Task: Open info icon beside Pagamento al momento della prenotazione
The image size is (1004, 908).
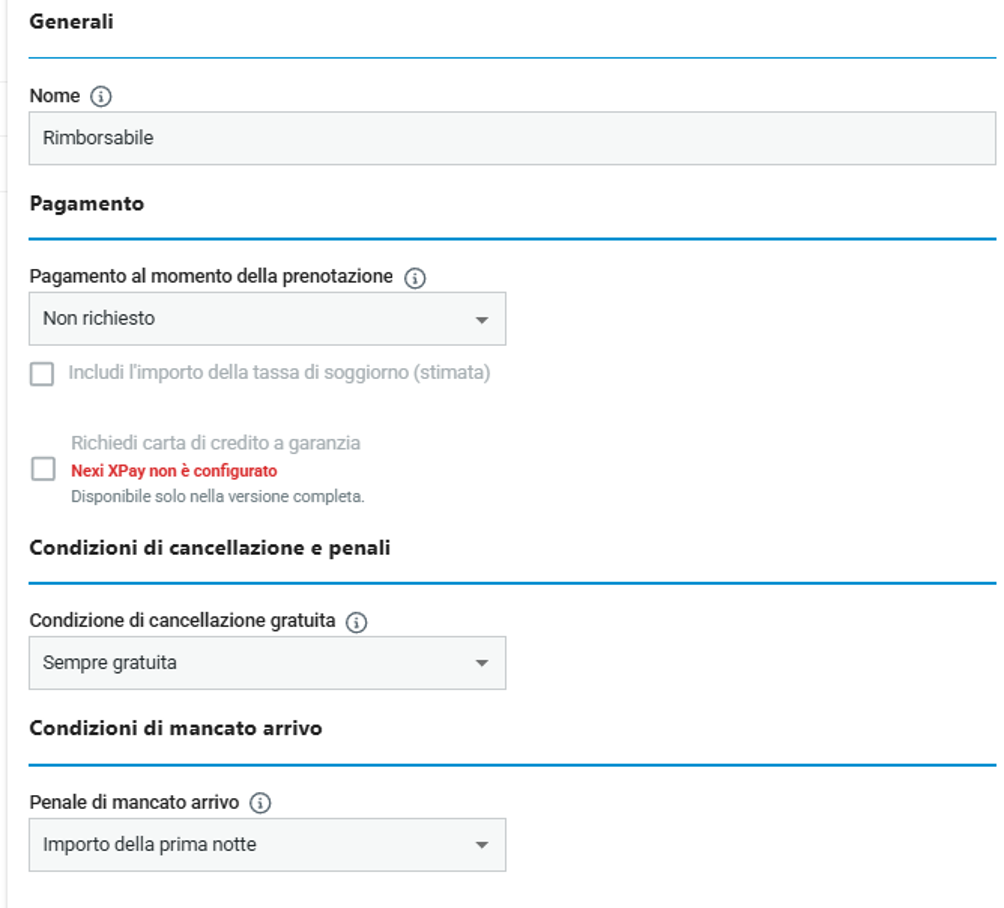Action: (x=415, y=278)
